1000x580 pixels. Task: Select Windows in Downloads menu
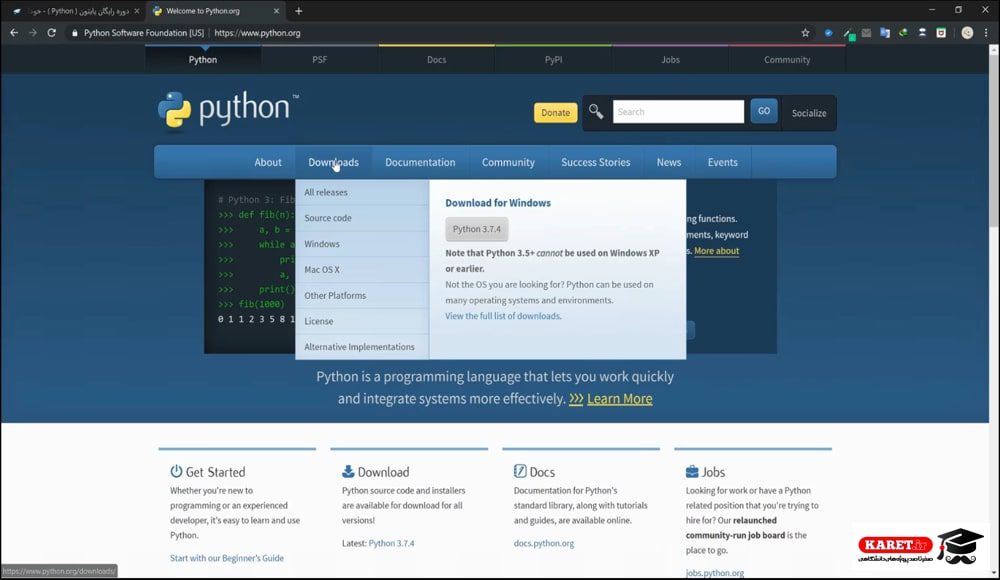(362, 244)
